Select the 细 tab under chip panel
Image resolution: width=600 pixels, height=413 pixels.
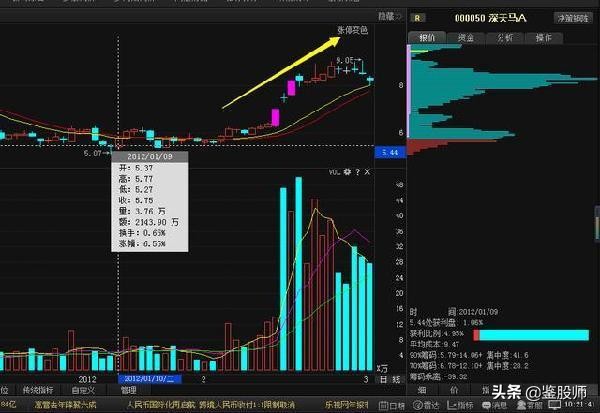422,390
